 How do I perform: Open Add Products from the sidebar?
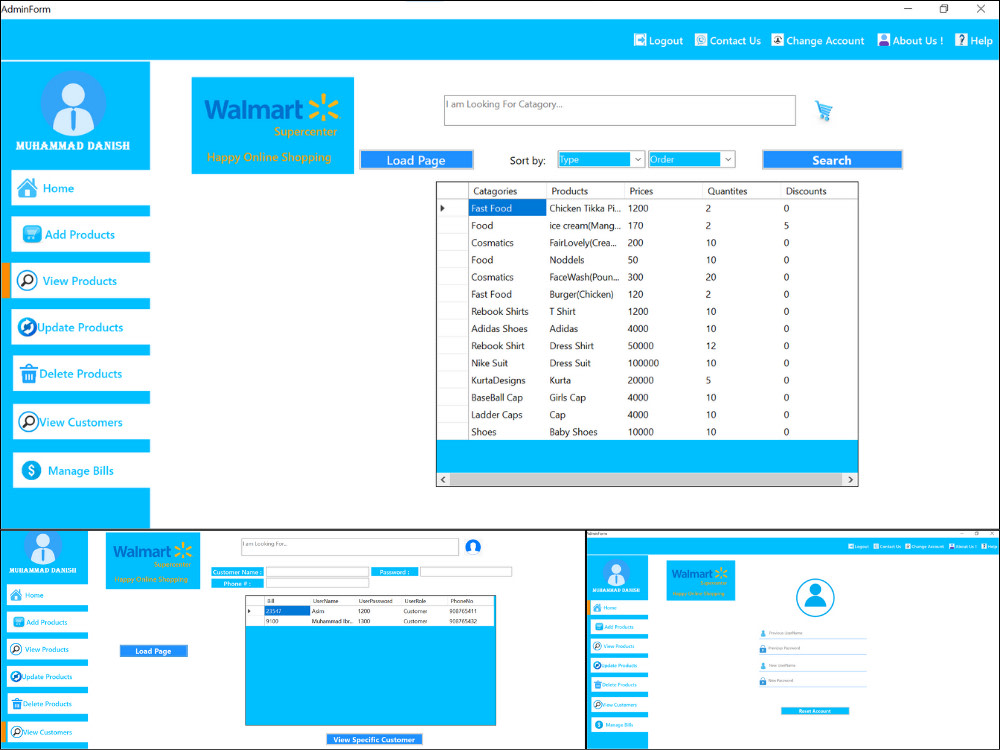[30, 234]
